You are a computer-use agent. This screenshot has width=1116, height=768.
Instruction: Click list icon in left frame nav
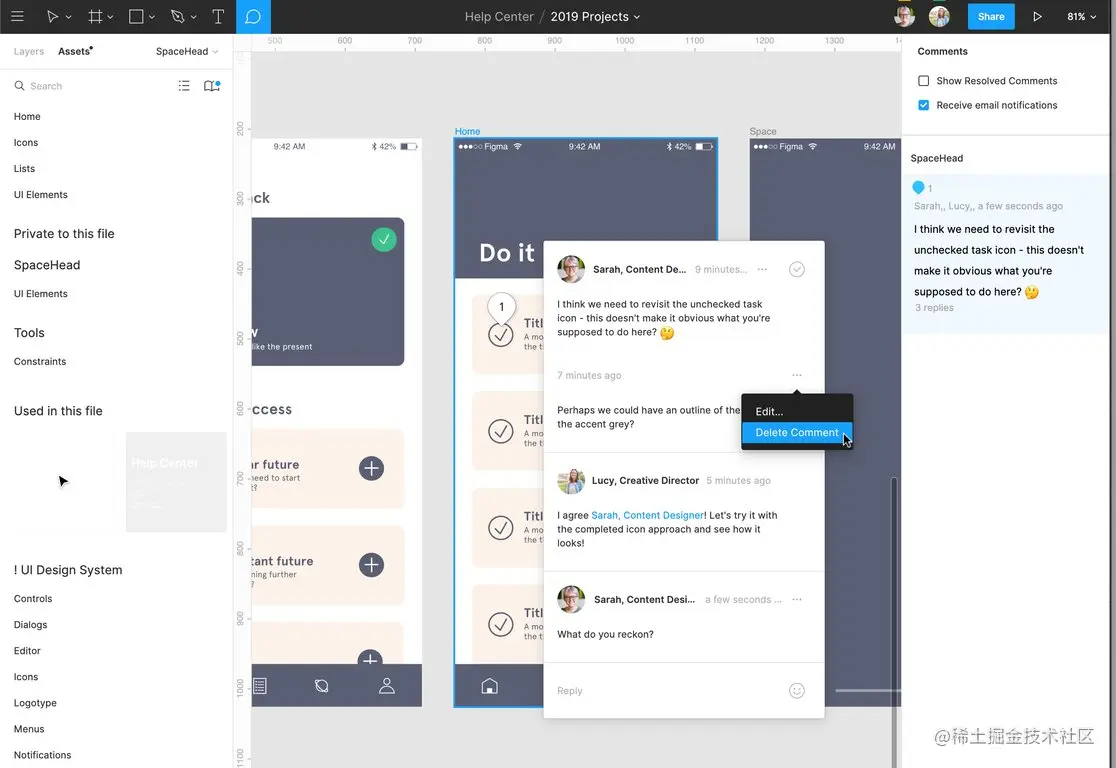[260, 685]
